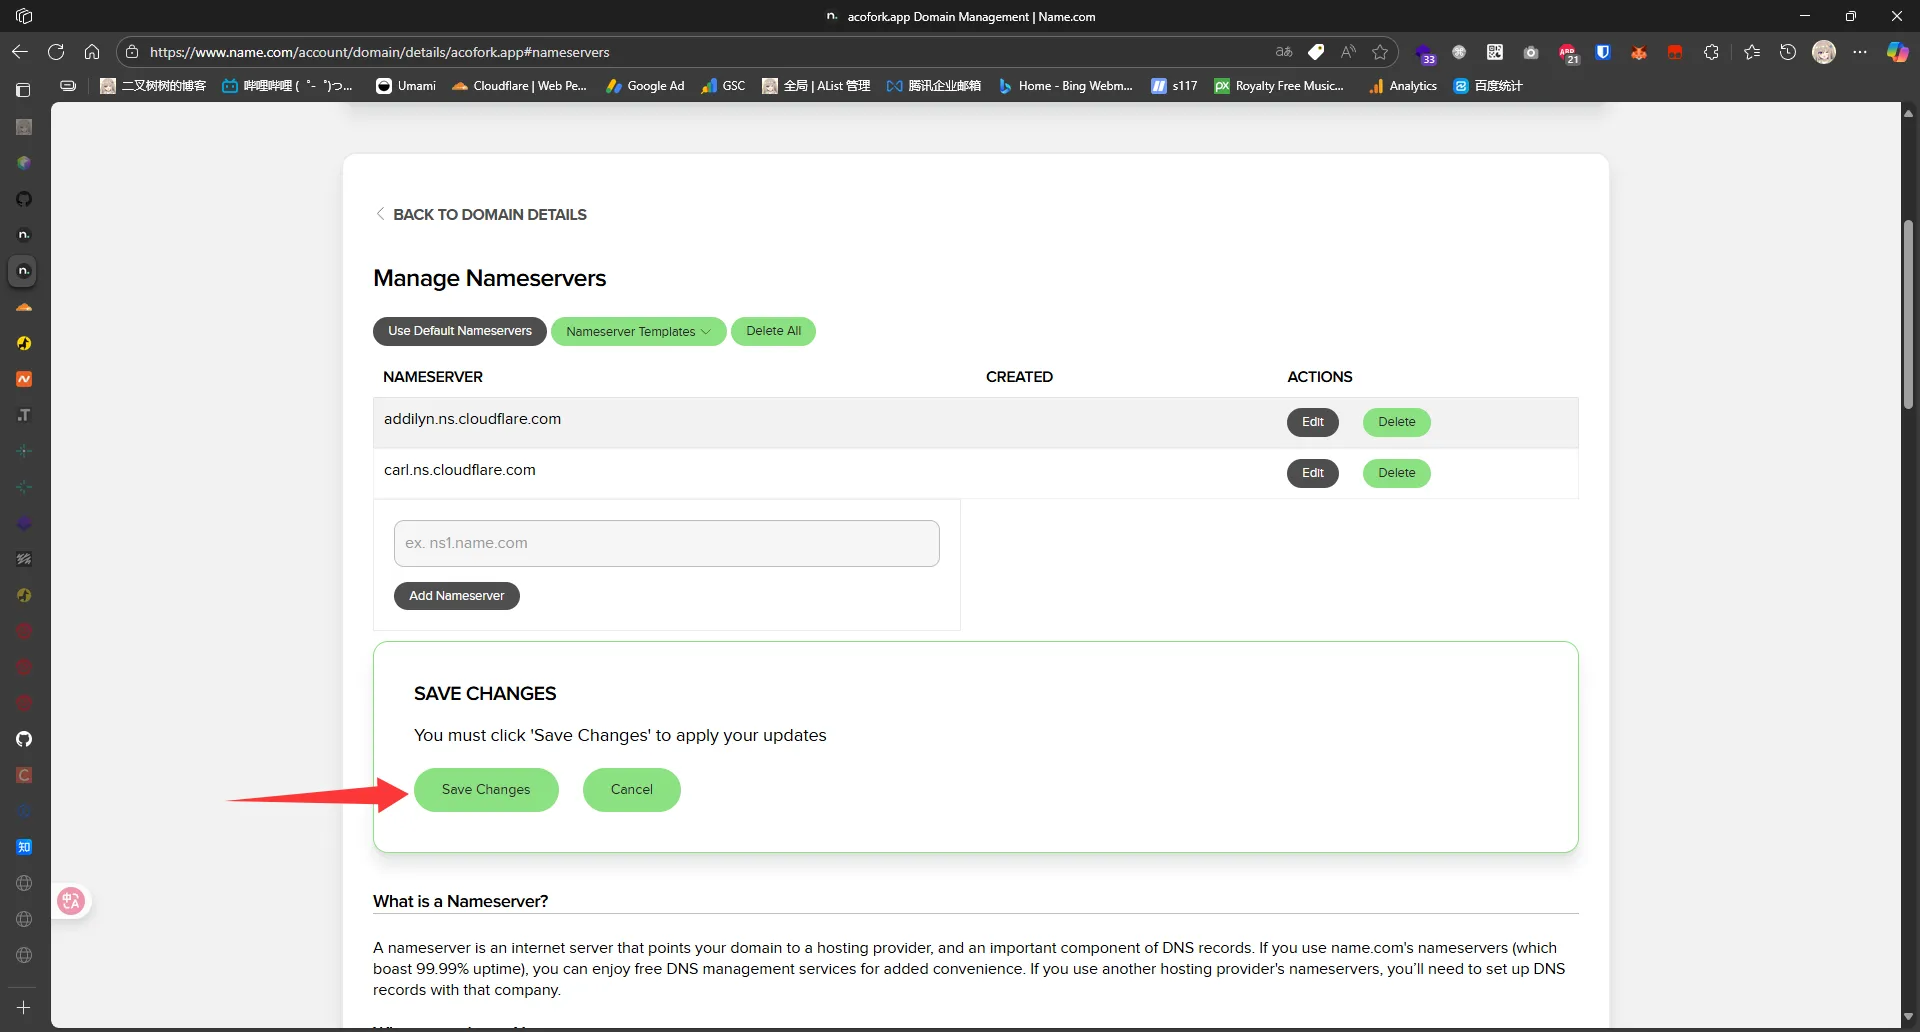The image size is (1920, 1032).
Task: Delete the carl.ns.cloudflare.com nameserver
Action: (1396, 473)
